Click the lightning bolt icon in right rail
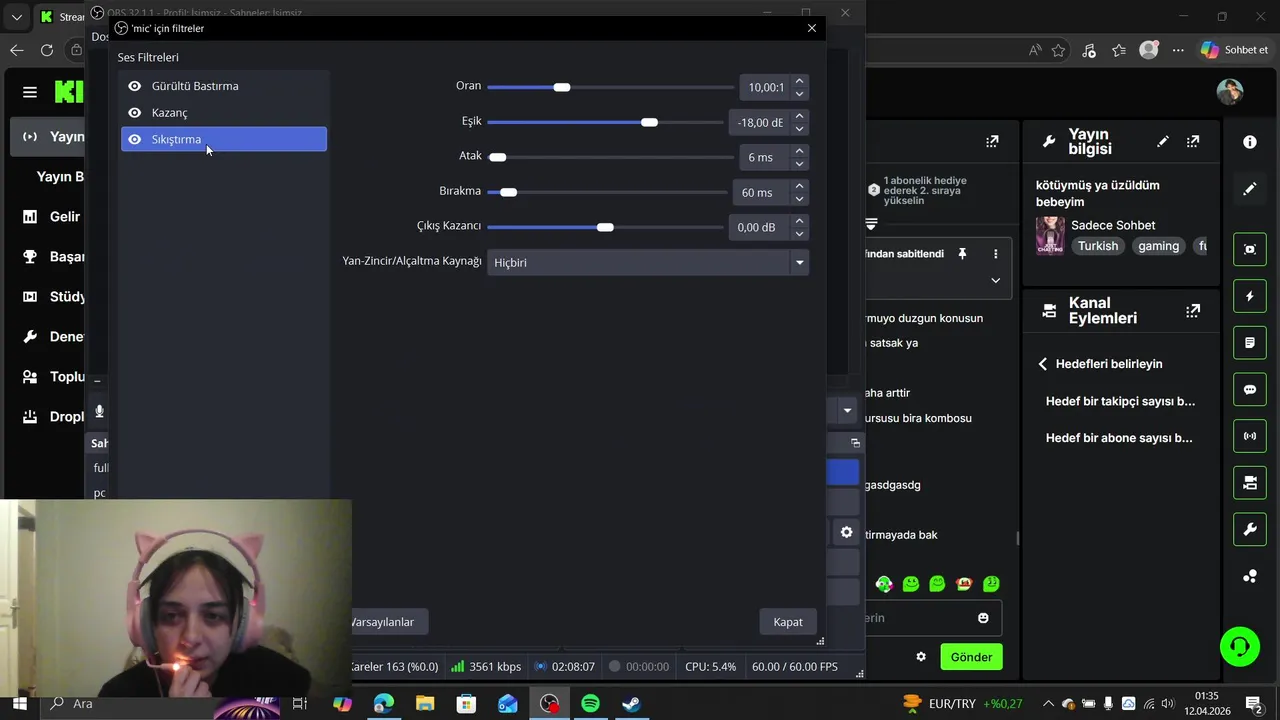The width and height of the screenshot is (1280, 720). click(1250, 297)
